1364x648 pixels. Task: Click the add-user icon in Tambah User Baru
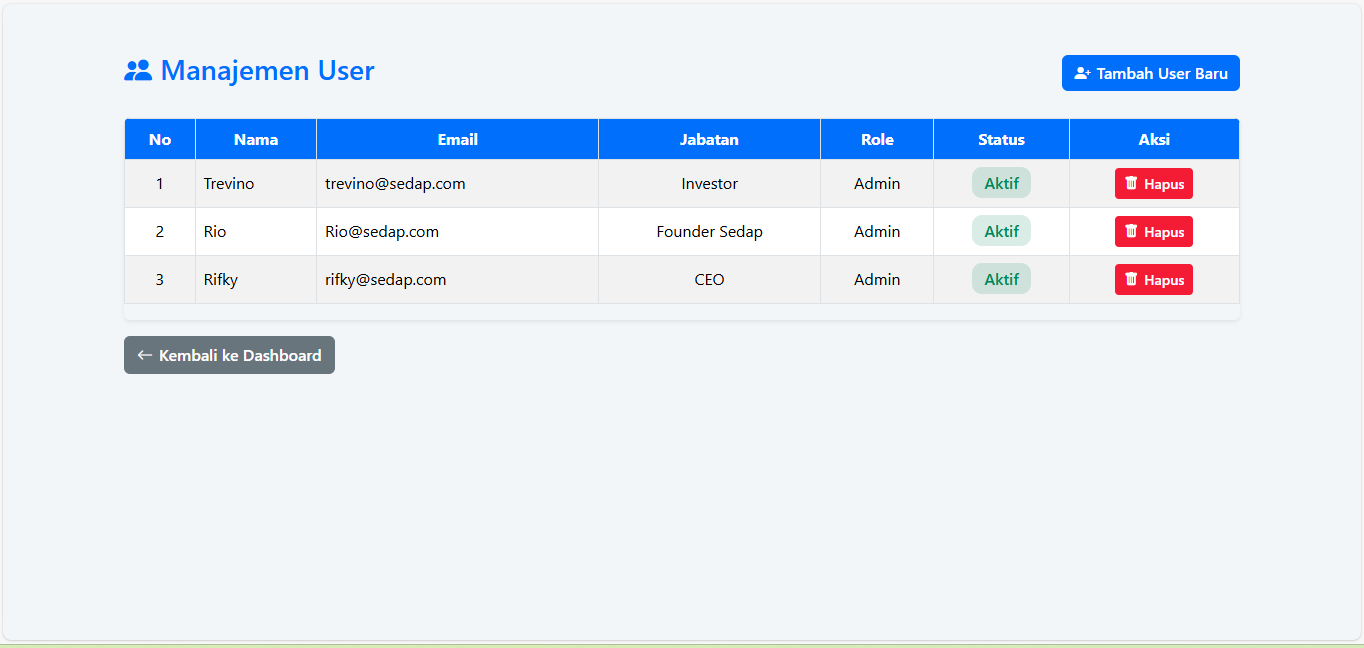click(x=1082, y=73)
